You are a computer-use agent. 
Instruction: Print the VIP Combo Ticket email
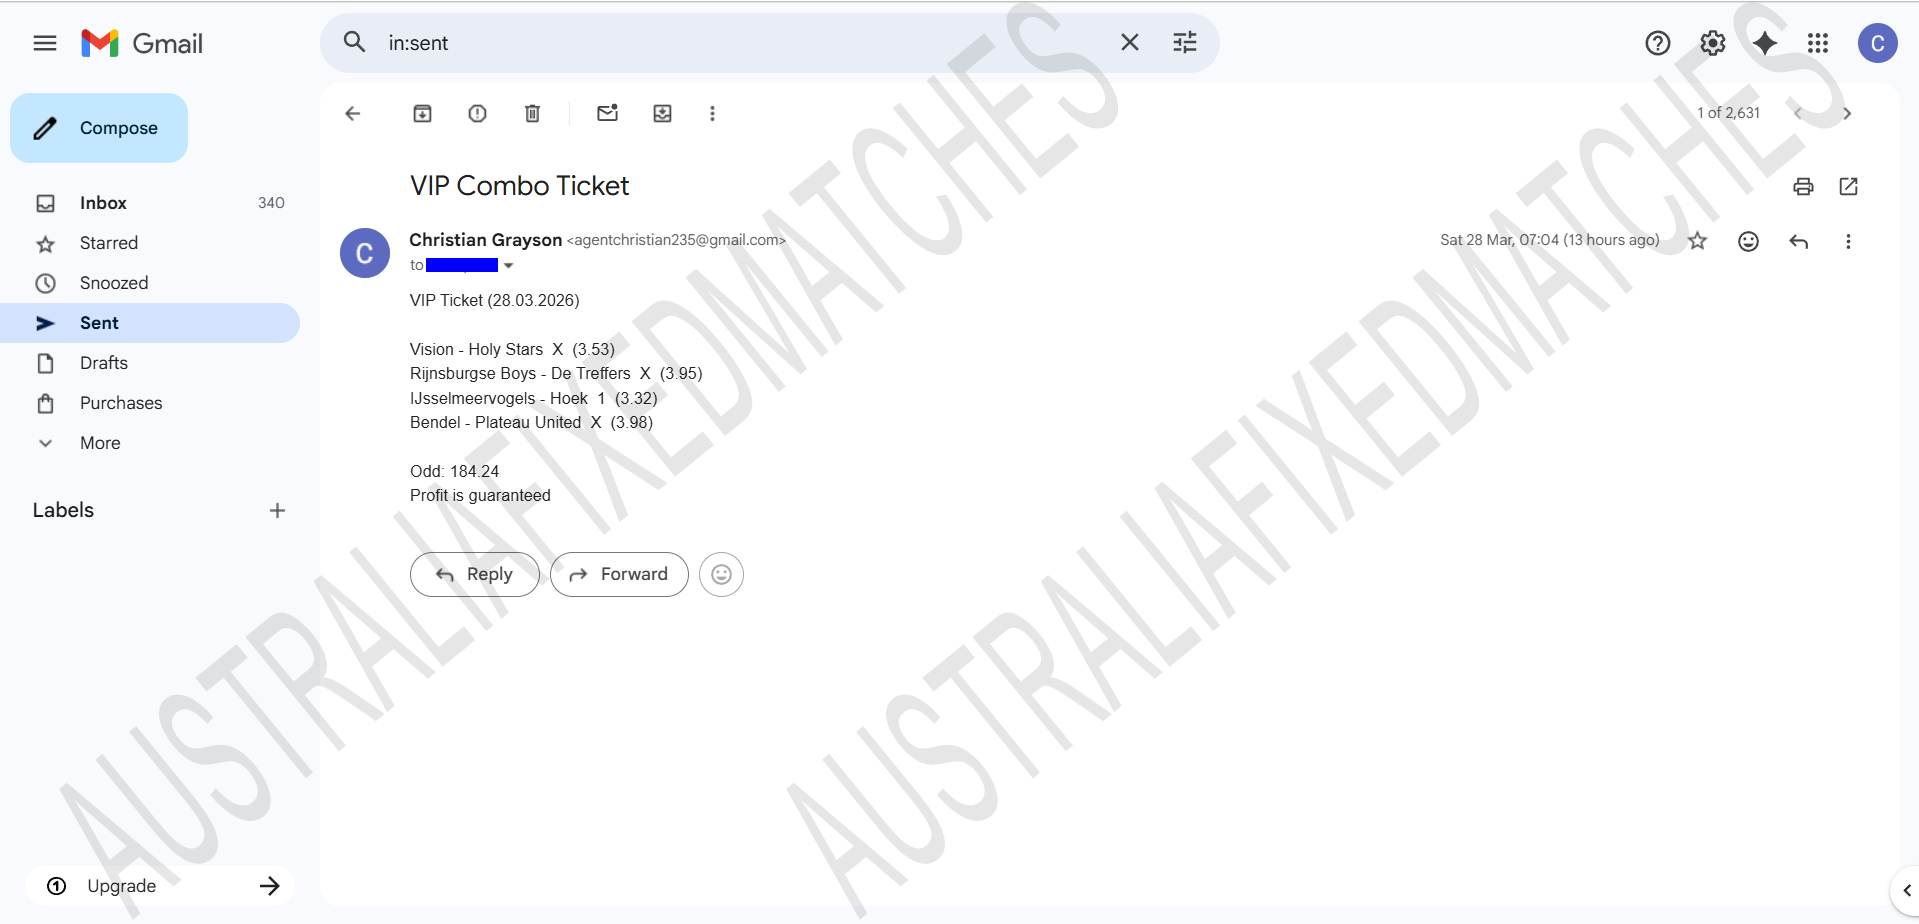(x=1804, y=186)
